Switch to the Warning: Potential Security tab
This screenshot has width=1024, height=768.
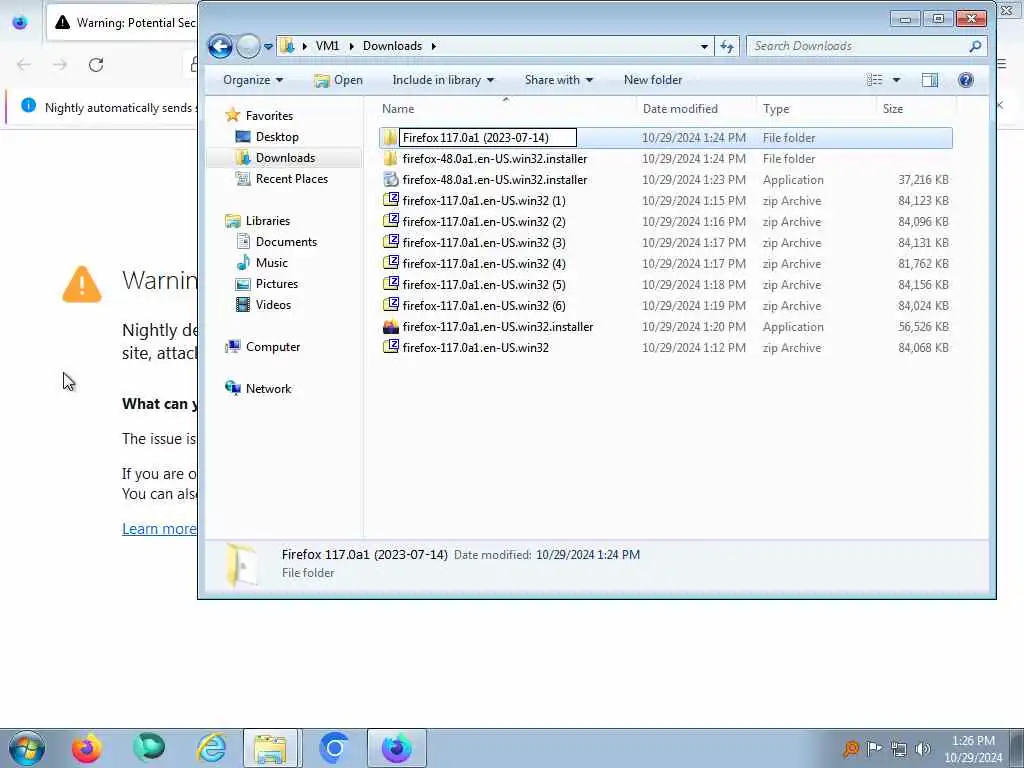click(122, 23)
